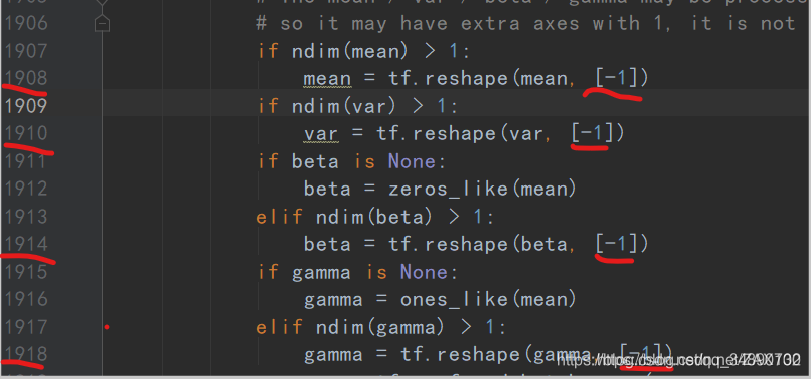This screenshot has width=811, height=379.
Task: Click line number 1916 in the gutter
Action: click(x=26, y=299)
